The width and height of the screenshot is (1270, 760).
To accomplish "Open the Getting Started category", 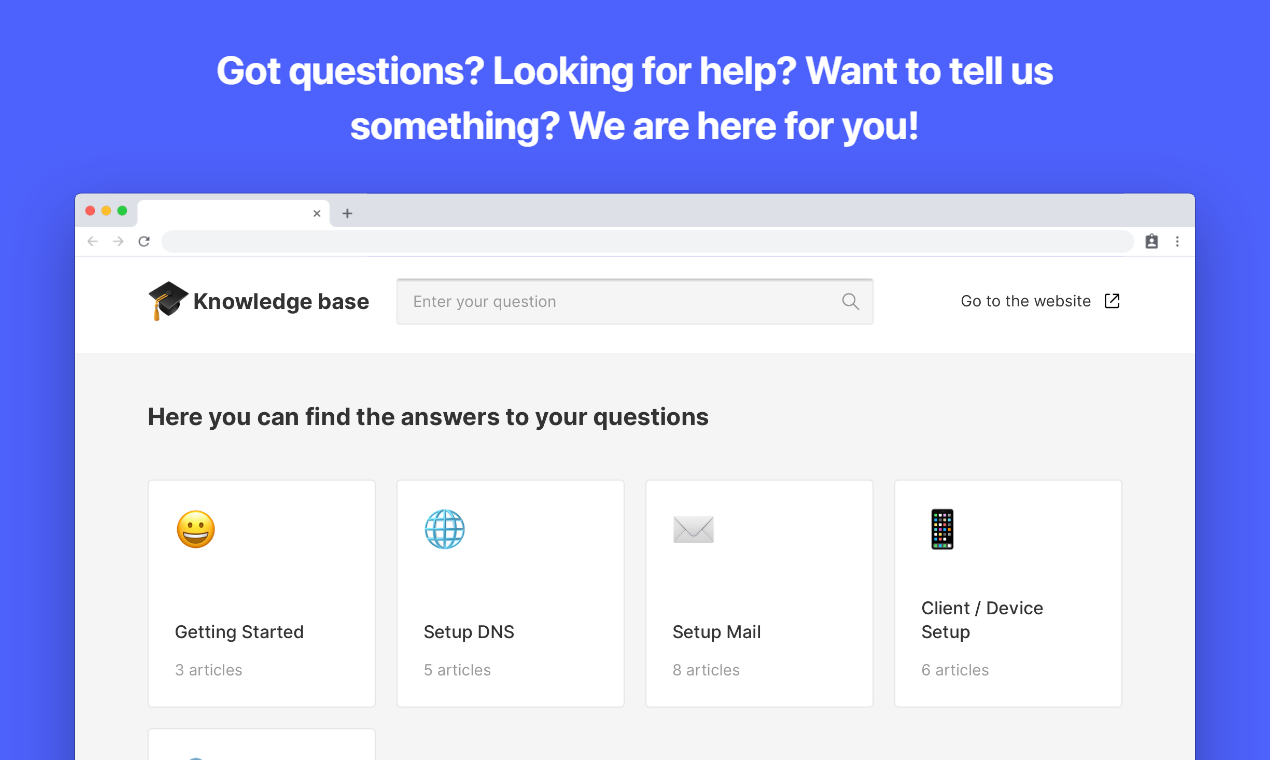I will tap(239, 632).
